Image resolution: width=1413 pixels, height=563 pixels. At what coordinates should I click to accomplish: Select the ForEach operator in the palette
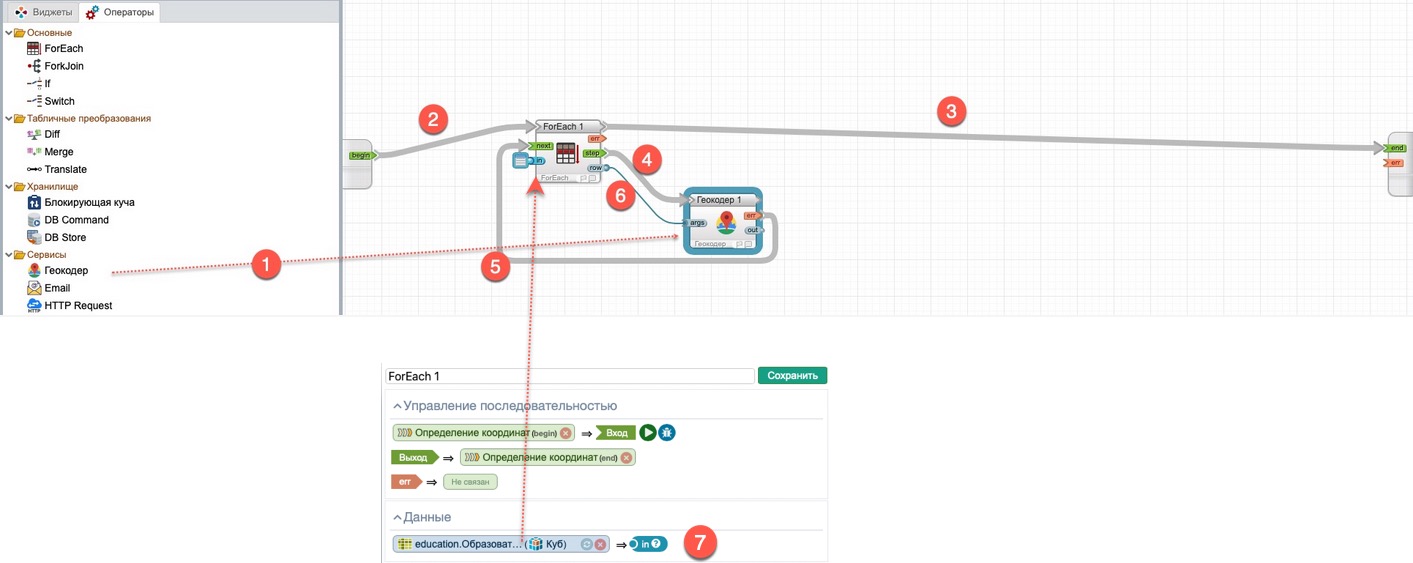click(x=63, y=48)
